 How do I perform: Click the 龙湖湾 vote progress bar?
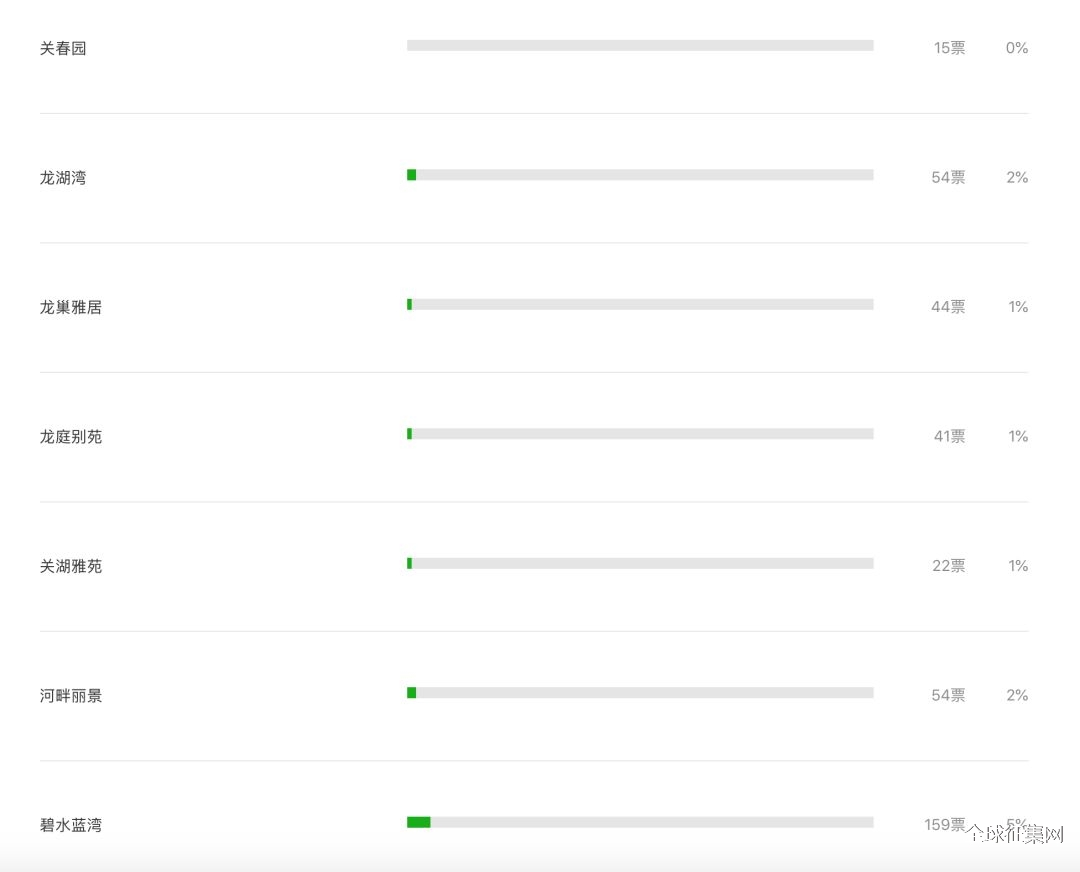640,175
